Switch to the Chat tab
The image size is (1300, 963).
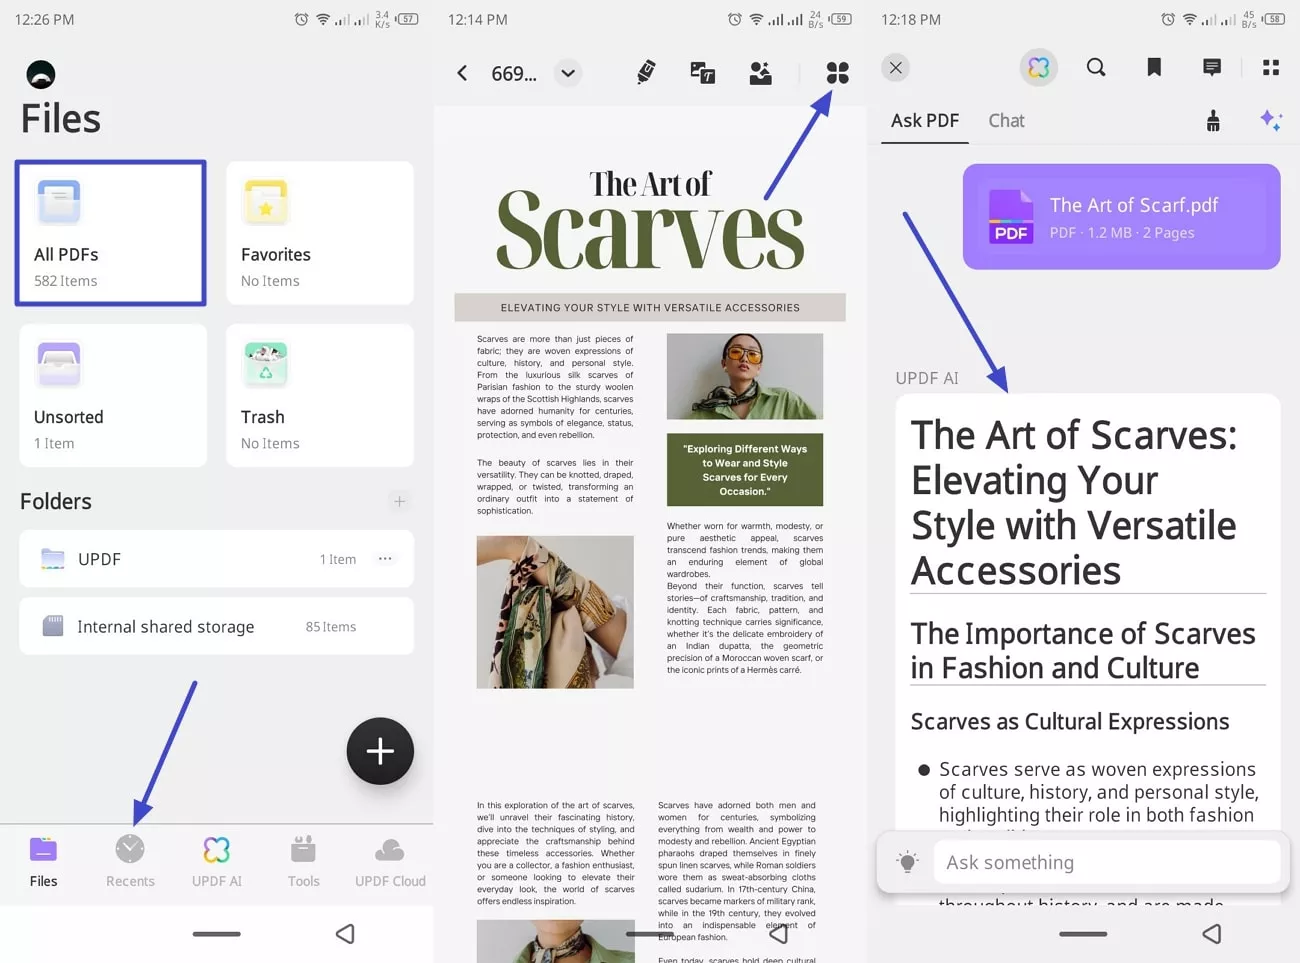[x=1006, y=120]
